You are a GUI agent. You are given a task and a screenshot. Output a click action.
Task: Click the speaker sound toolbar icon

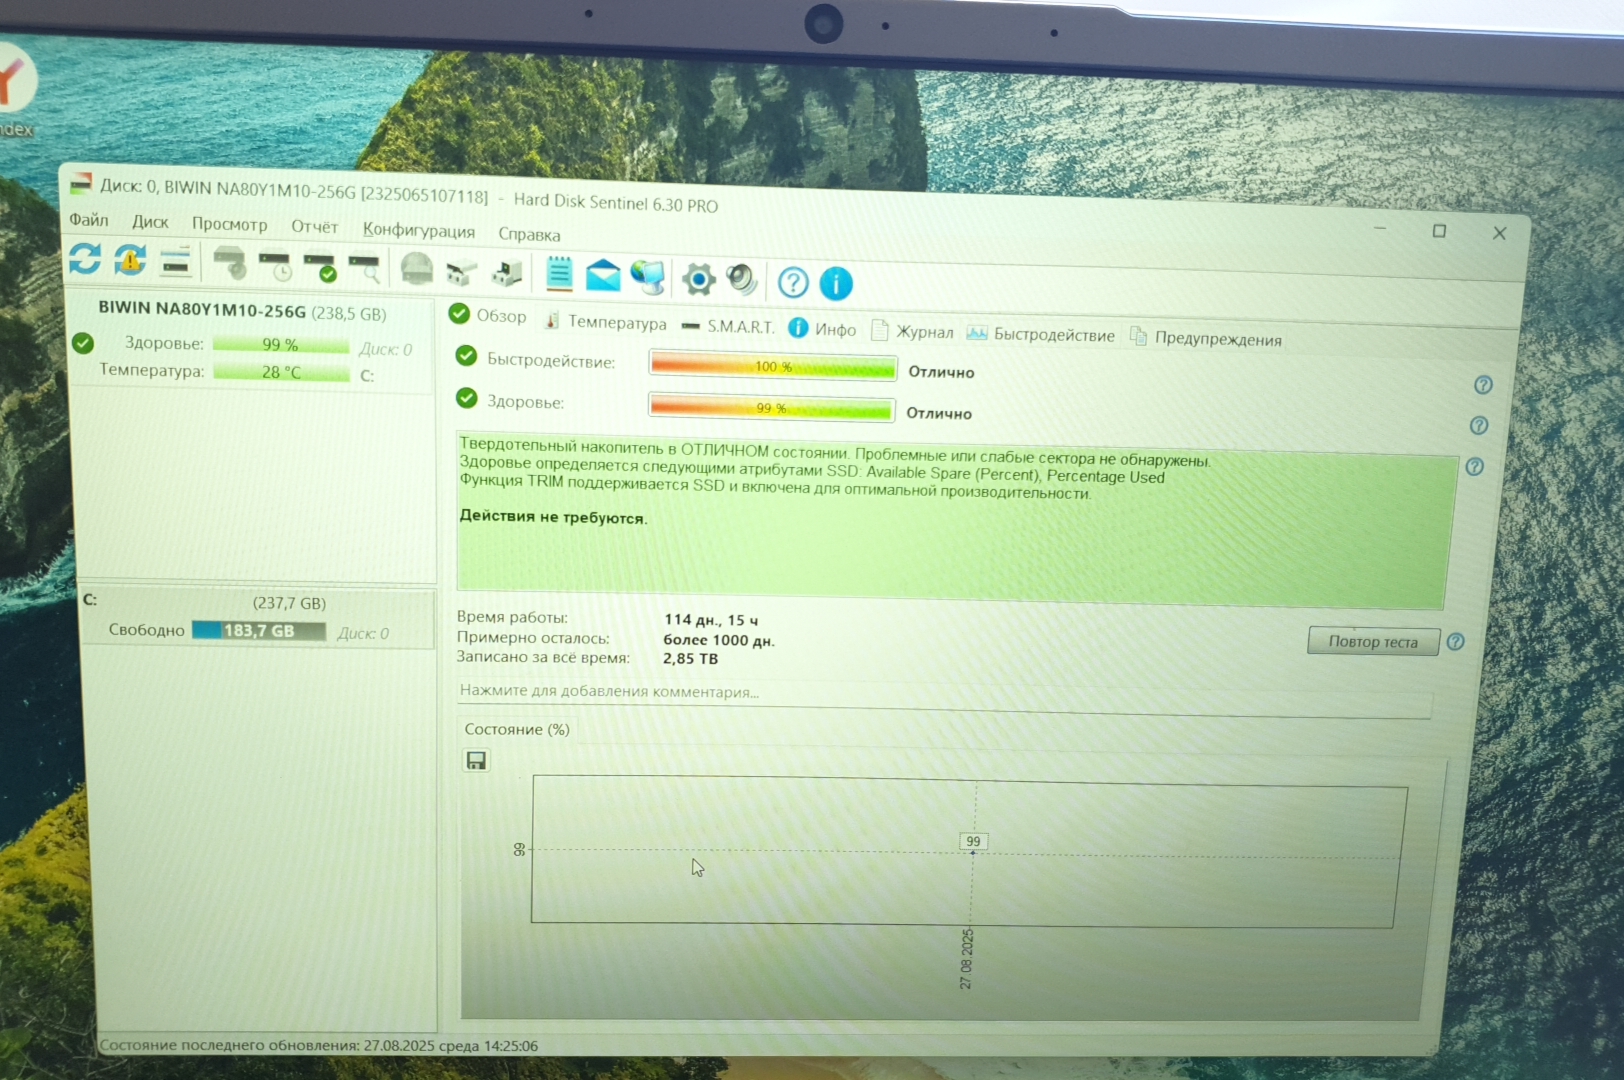click(x=742, y=280)
